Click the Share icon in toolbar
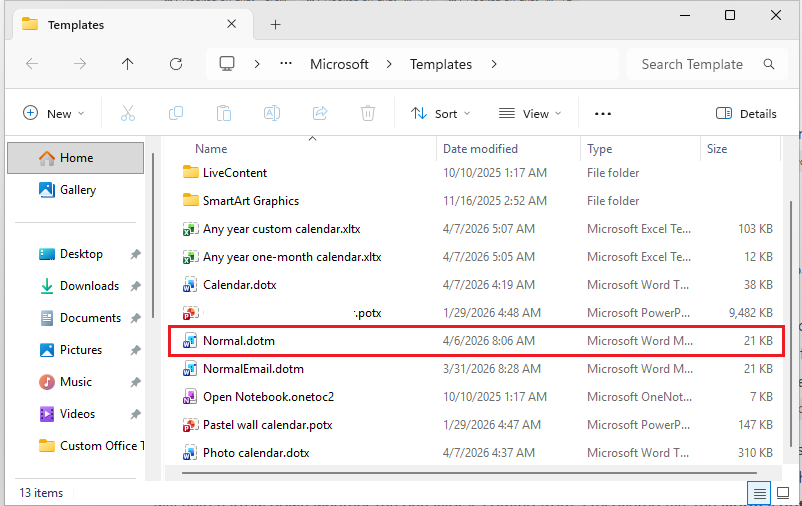Screen dimensions: 802x506 (320, 113)
